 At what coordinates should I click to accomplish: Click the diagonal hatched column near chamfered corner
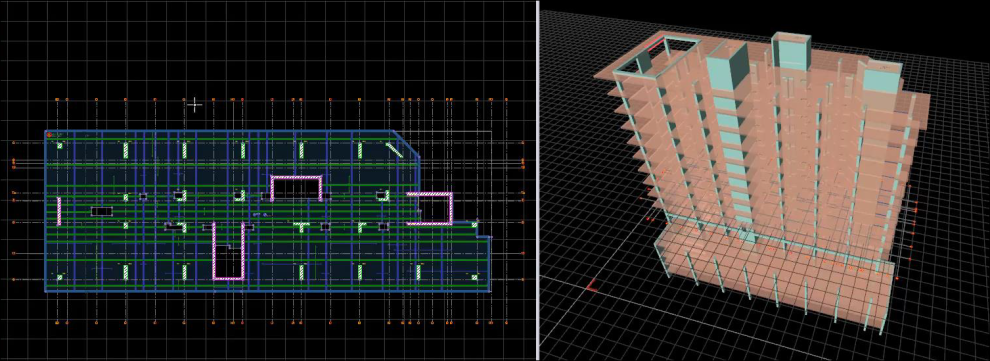click(395, 150)
